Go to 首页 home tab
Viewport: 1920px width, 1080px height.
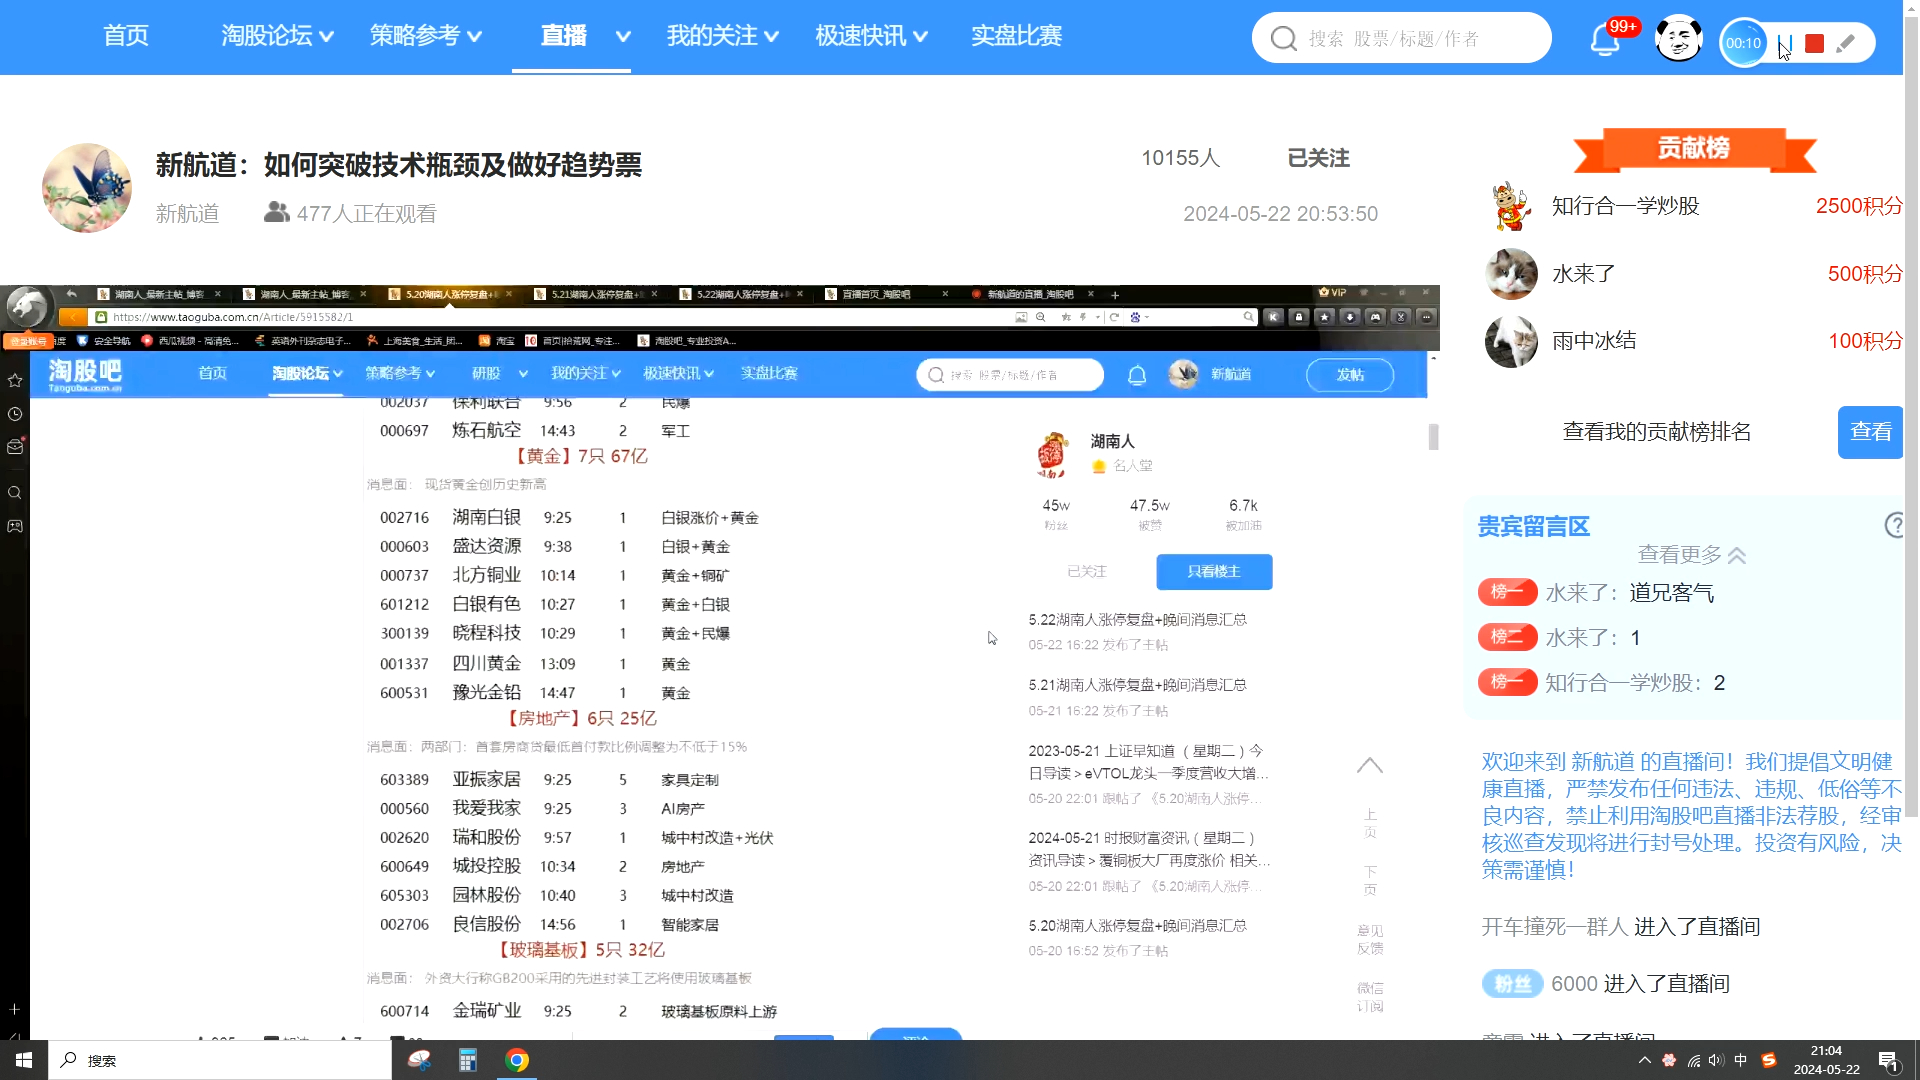126,36
